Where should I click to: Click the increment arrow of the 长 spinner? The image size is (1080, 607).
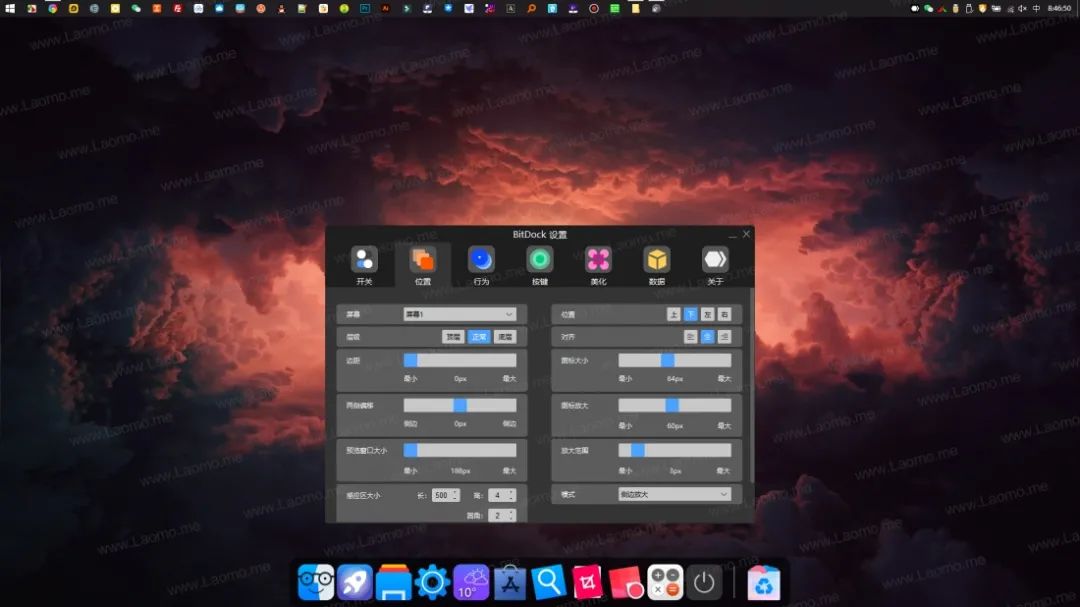pyautogui.click(x=455, y=491)
